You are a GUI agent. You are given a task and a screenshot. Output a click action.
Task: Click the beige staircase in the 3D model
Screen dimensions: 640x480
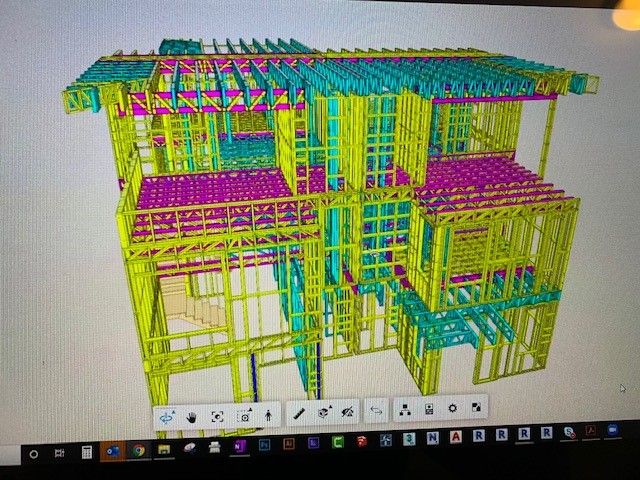pyautogui.click(x=193, y=303)
